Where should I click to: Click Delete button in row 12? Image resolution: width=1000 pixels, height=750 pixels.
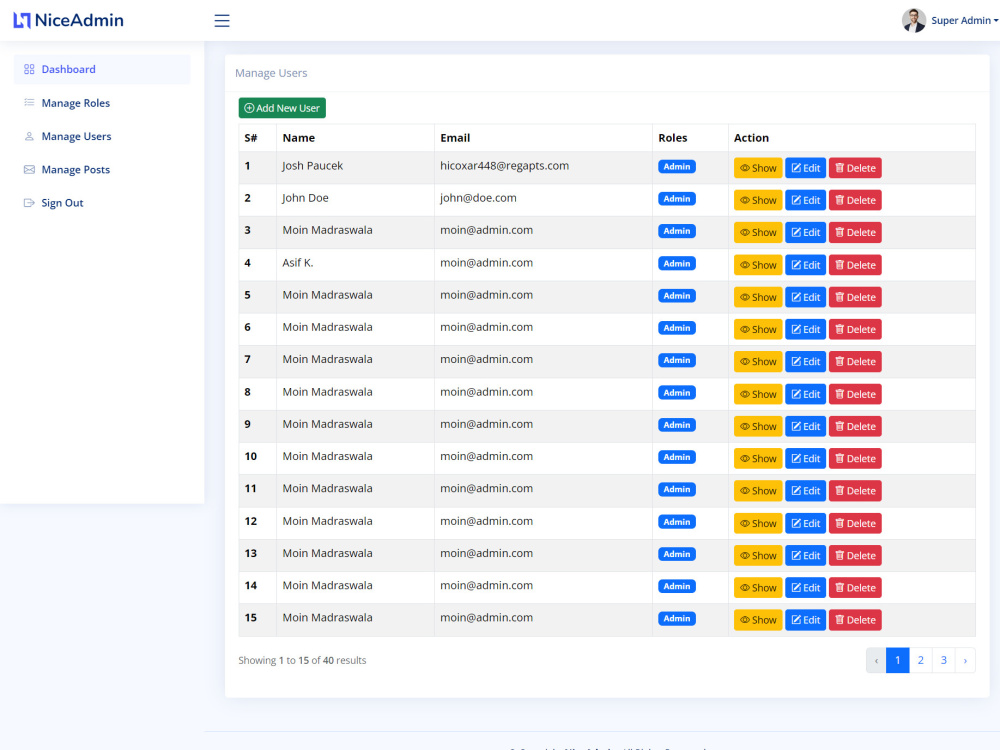tap(855, 523)
